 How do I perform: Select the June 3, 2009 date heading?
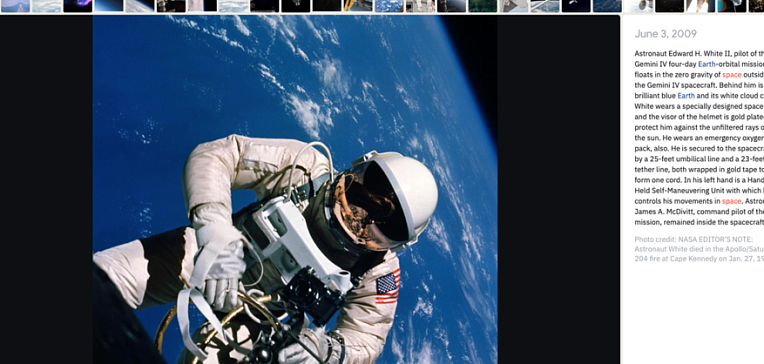pos(666,34)
